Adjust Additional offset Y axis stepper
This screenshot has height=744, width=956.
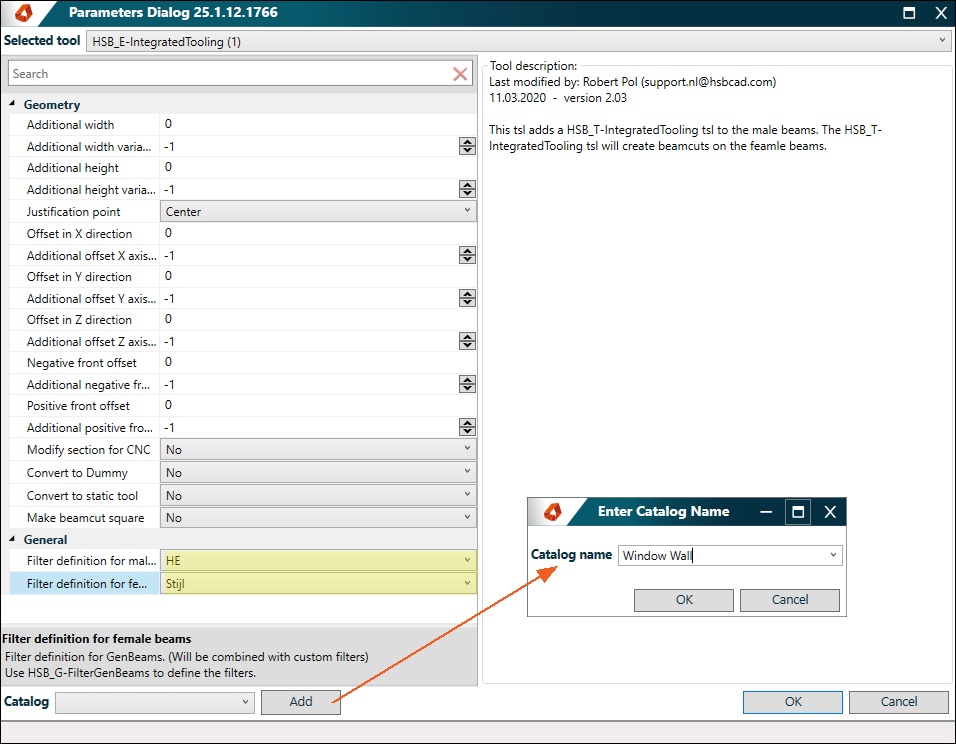(x=467, y=298)
